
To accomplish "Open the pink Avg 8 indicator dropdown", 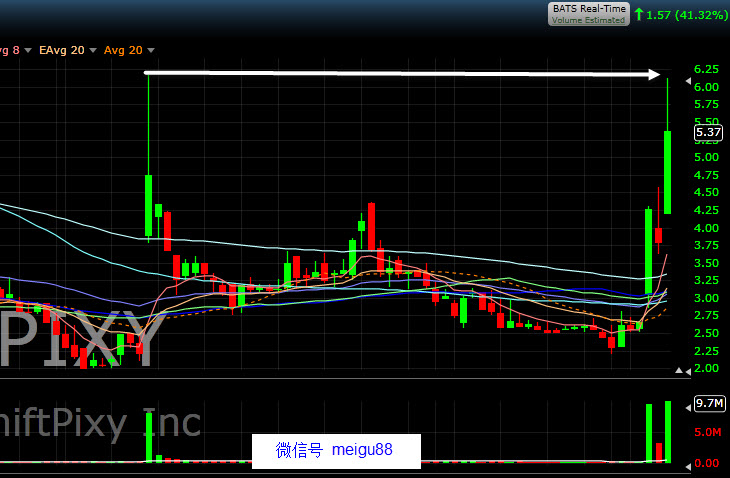I will 28,50.
